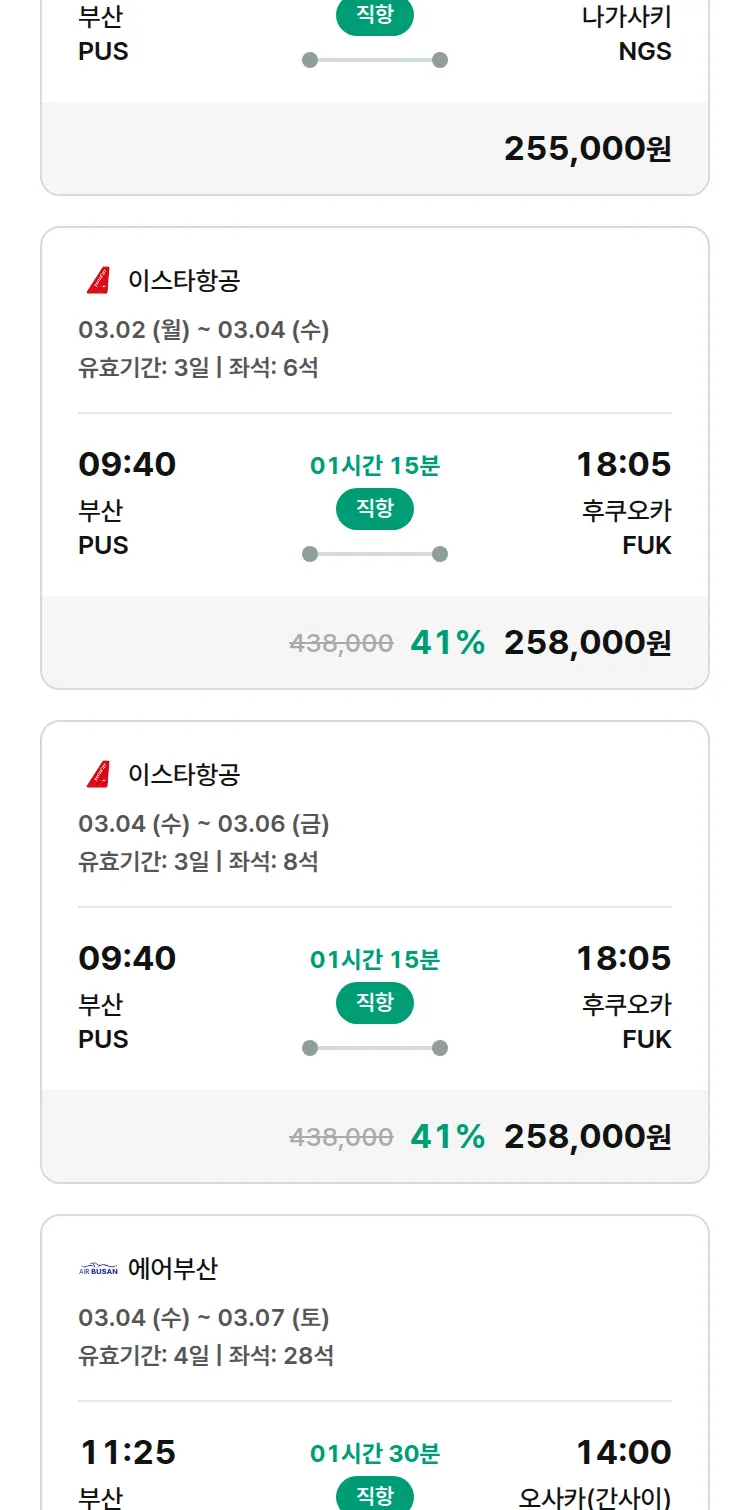Click the 03.04 (수) ~ 03.07 (토) date range

[x=204, y=1318]
